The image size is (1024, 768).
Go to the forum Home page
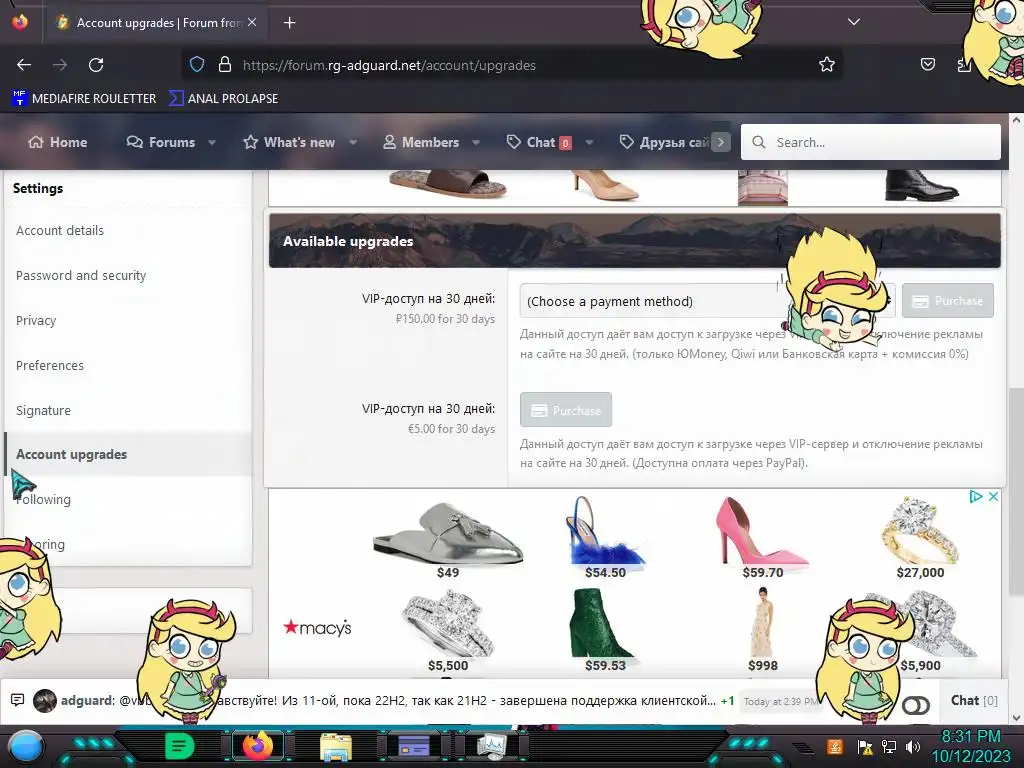click(x=57, y=142)
